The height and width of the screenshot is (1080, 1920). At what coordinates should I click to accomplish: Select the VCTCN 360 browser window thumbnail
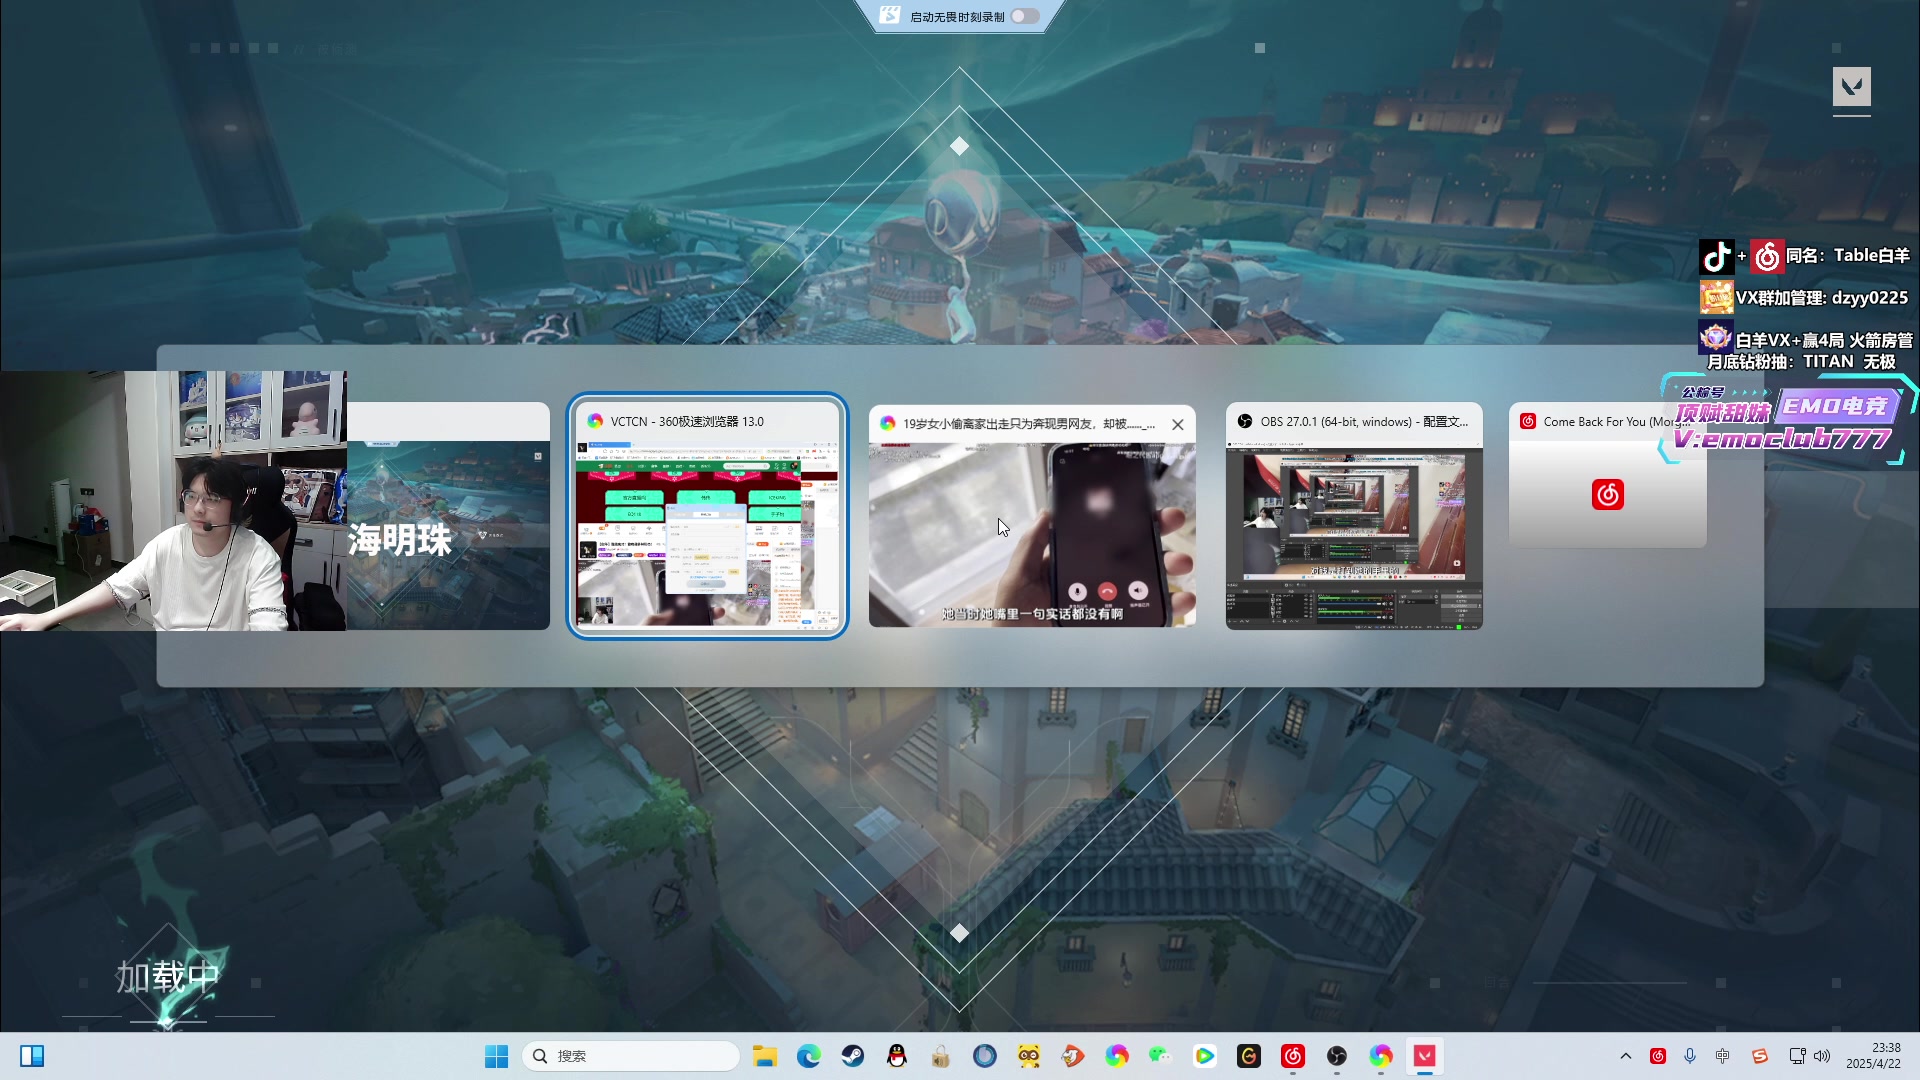[x=707, y=515]
